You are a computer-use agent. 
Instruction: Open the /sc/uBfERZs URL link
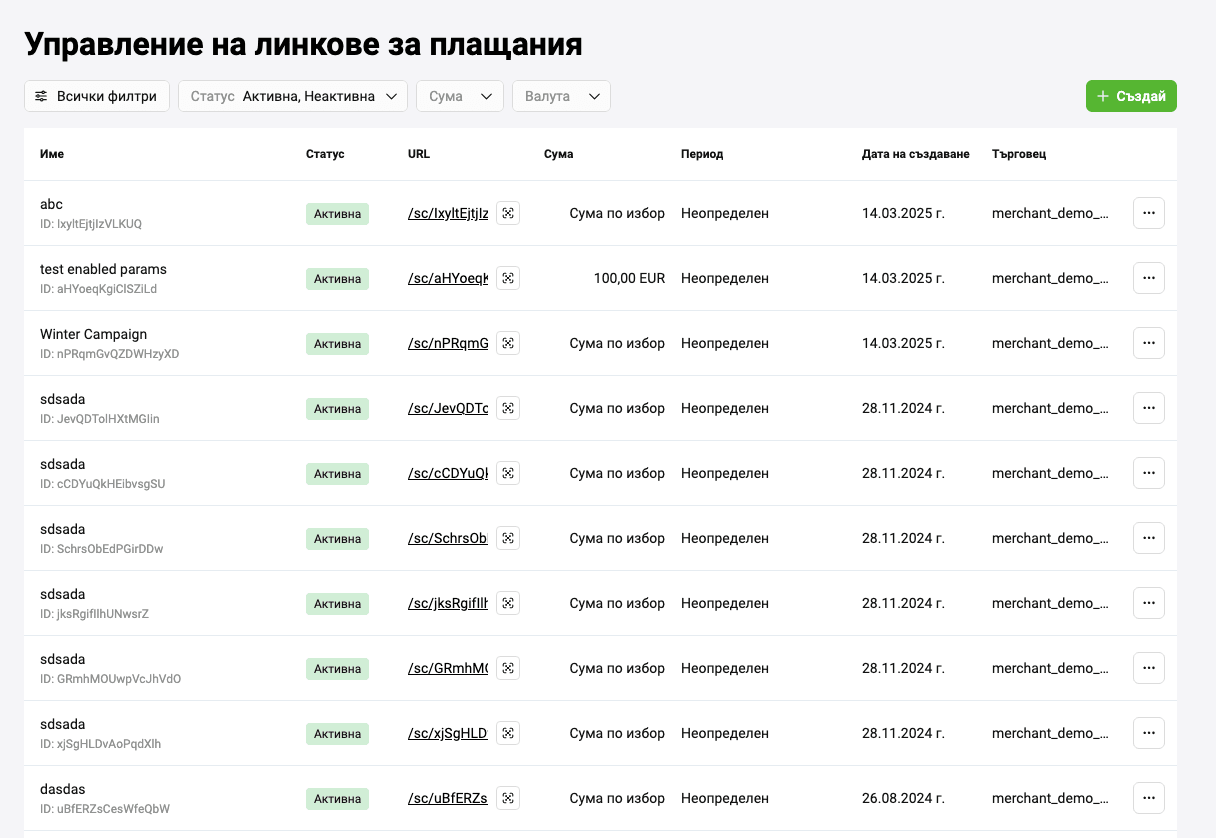click(x=448, y=798)
